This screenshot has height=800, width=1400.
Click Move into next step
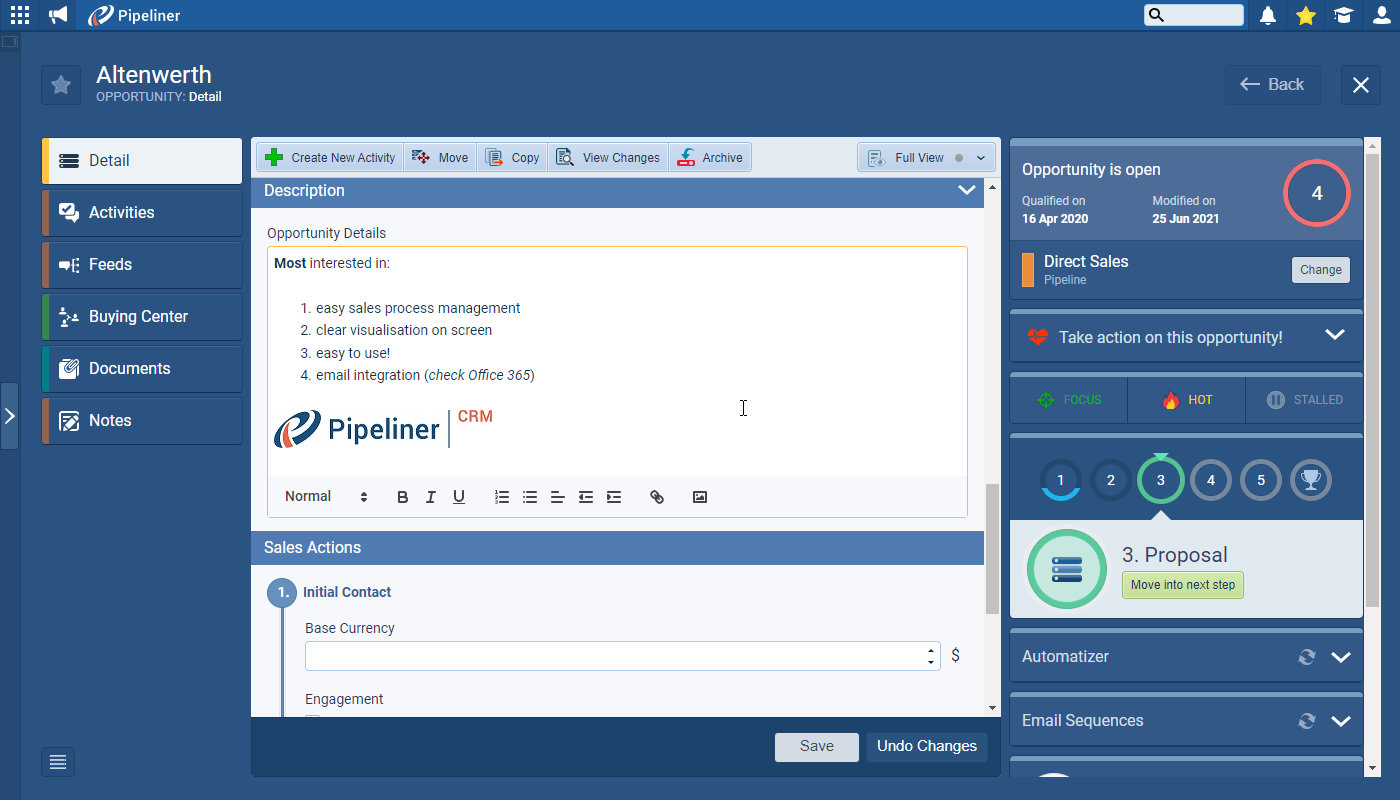pyautogui.click(x=1182, y=584)
